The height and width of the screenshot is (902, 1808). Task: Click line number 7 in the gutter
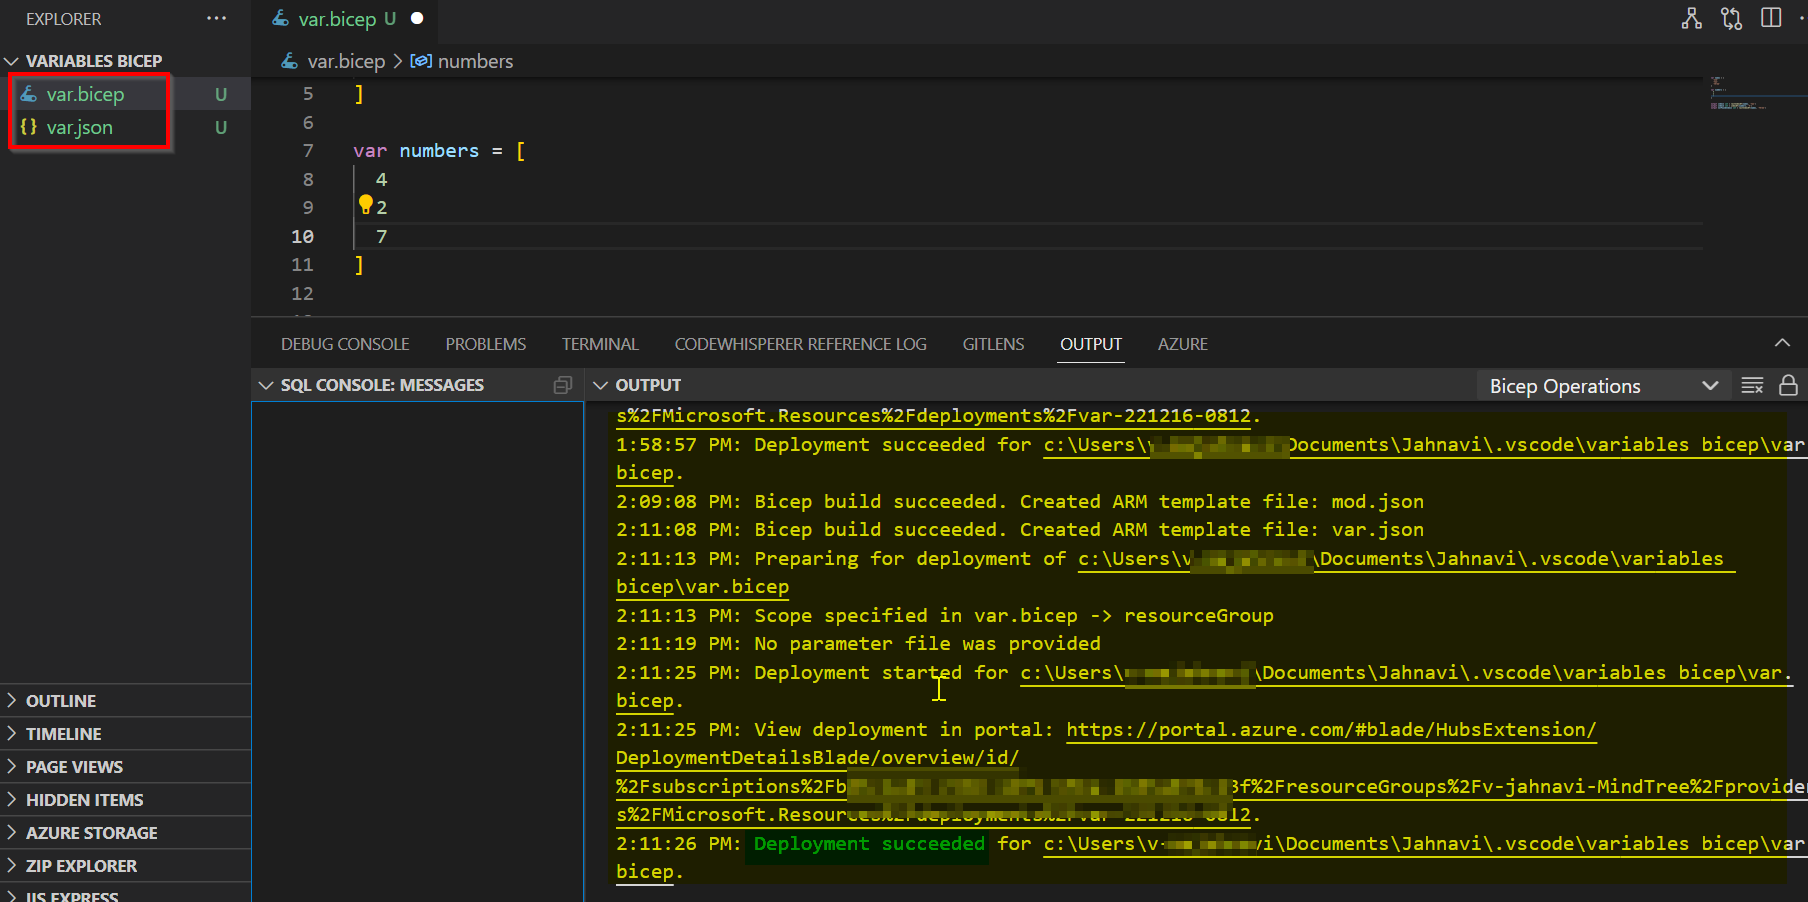tap(308, 151)
